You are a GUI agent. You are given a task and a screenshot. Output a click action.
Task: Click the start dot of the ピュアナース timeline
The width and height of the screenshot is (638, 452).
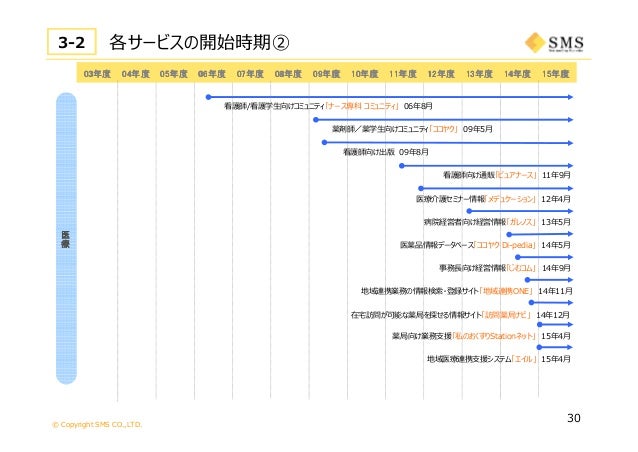click(x=402, y=166)
